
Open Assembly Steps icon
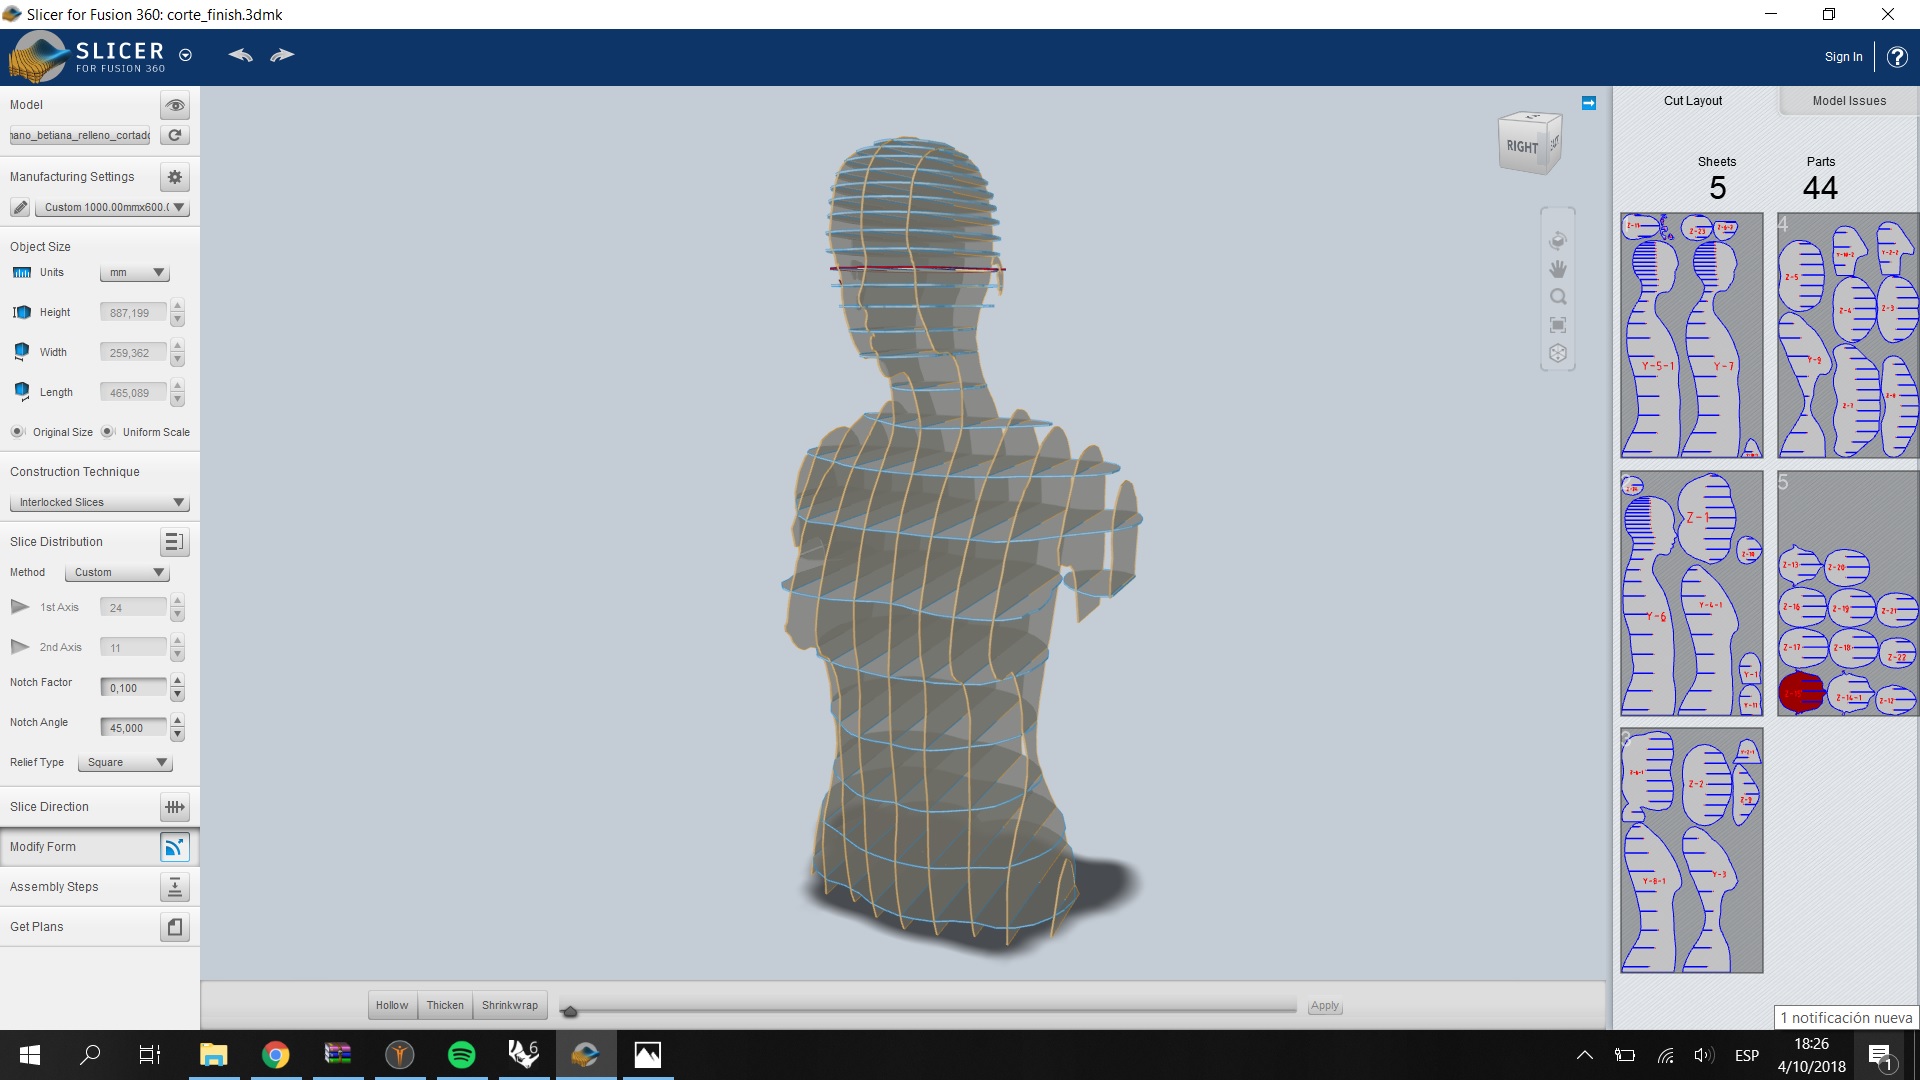(174, 887)
